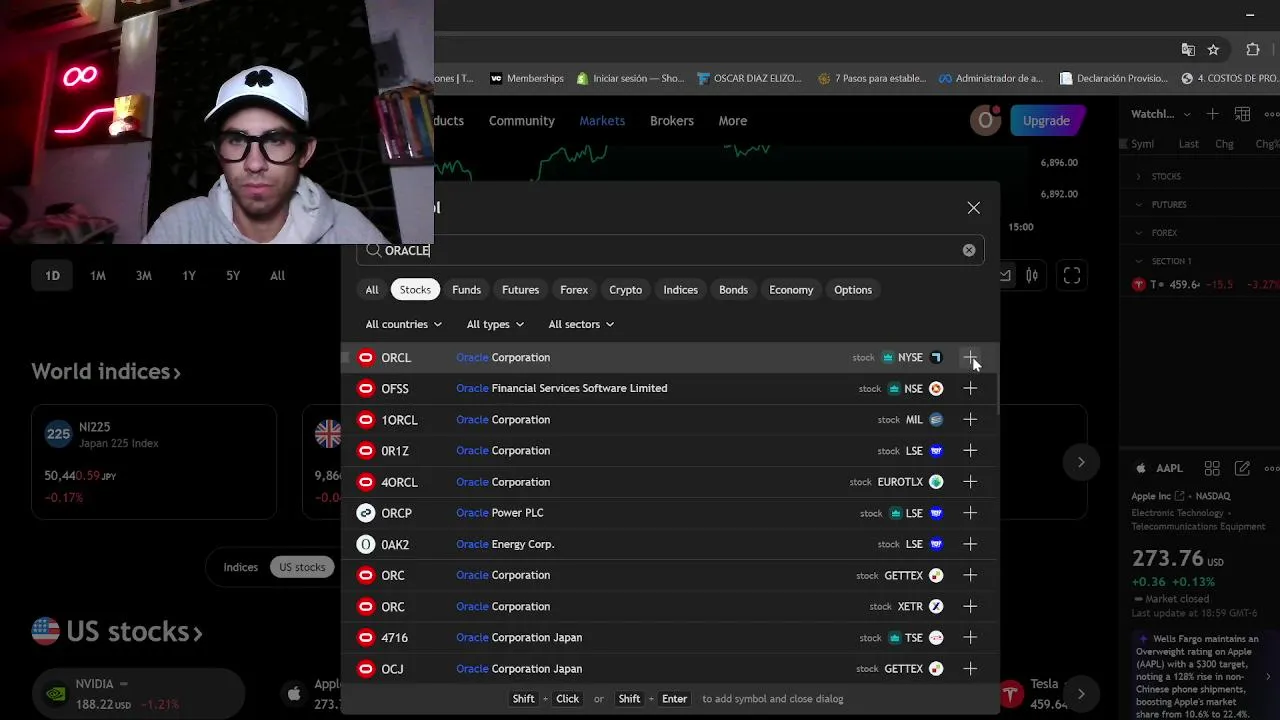Select the Indices filter tab
The width and height of the screenshot is (1280, 720).
(681, 290)
